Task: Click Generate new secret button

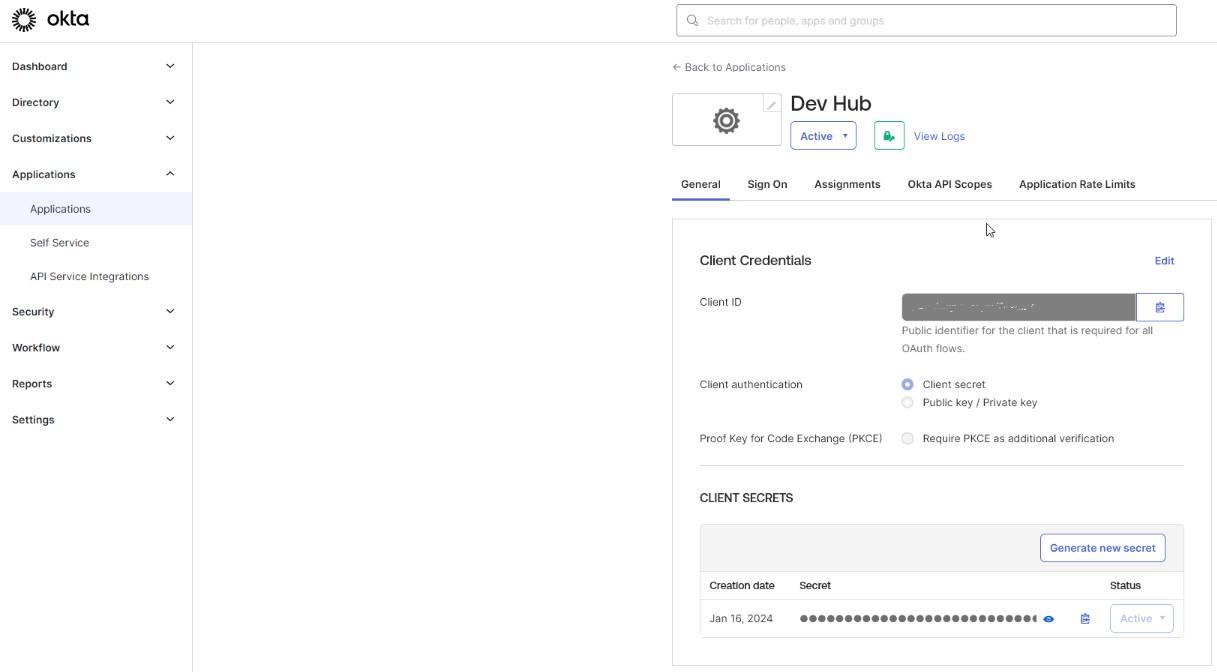Action: tap(1102, 548)
